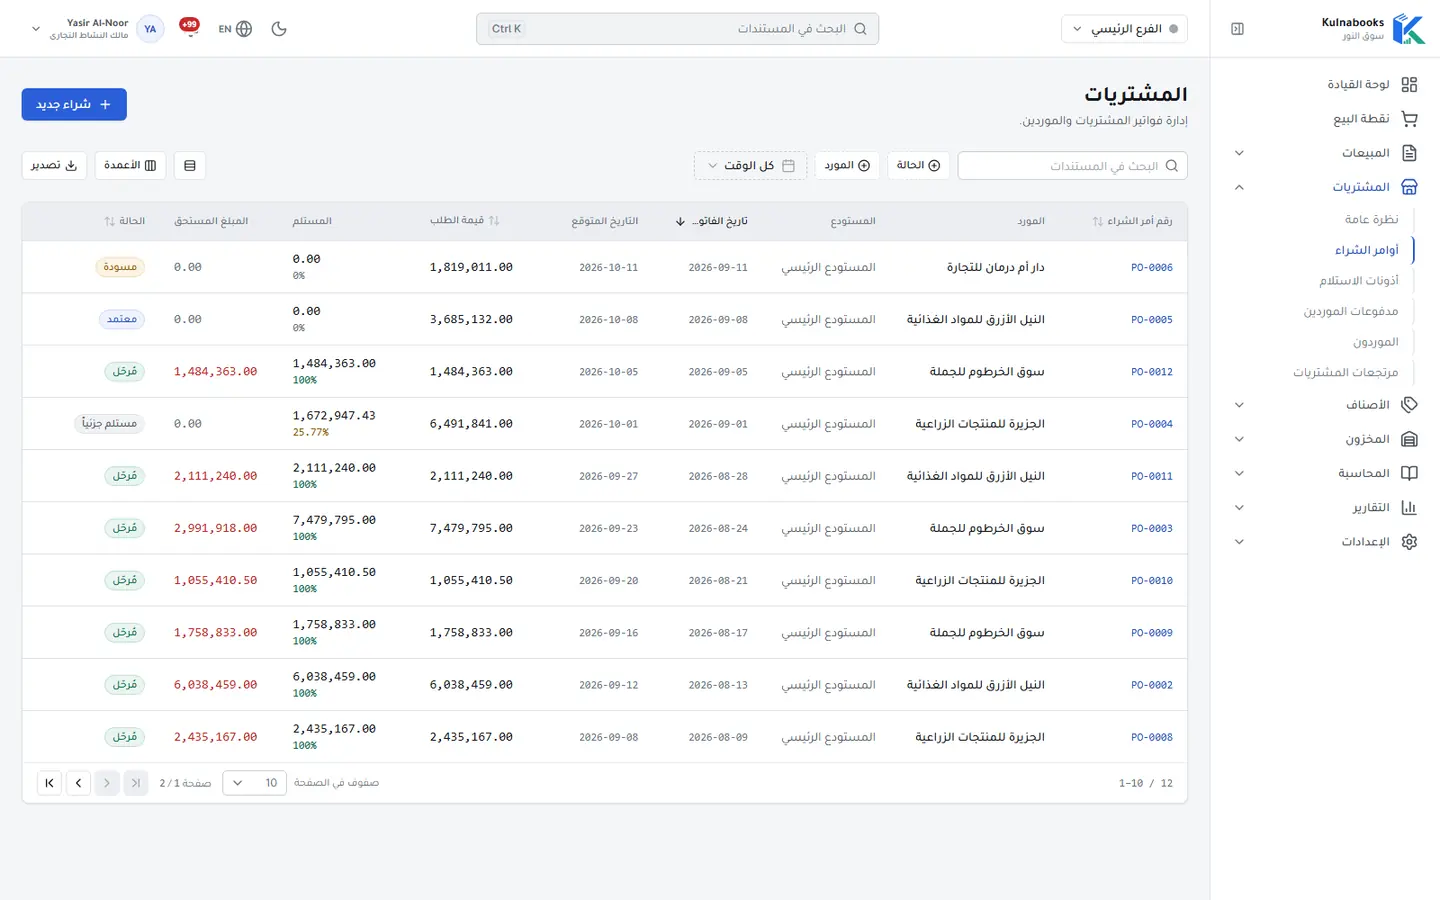1440x900 pixels.
Task: Click the تصدير export button
Action: (x=54, y=166)
